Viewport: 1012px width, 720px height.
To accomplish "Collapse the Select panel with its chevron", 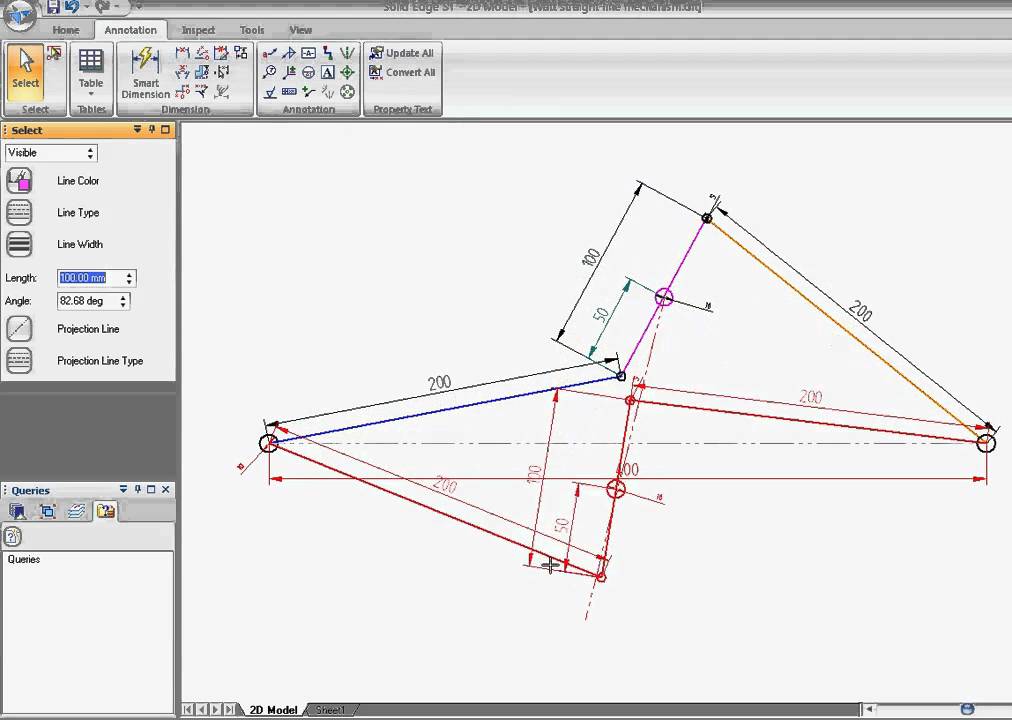I will 137,130.
